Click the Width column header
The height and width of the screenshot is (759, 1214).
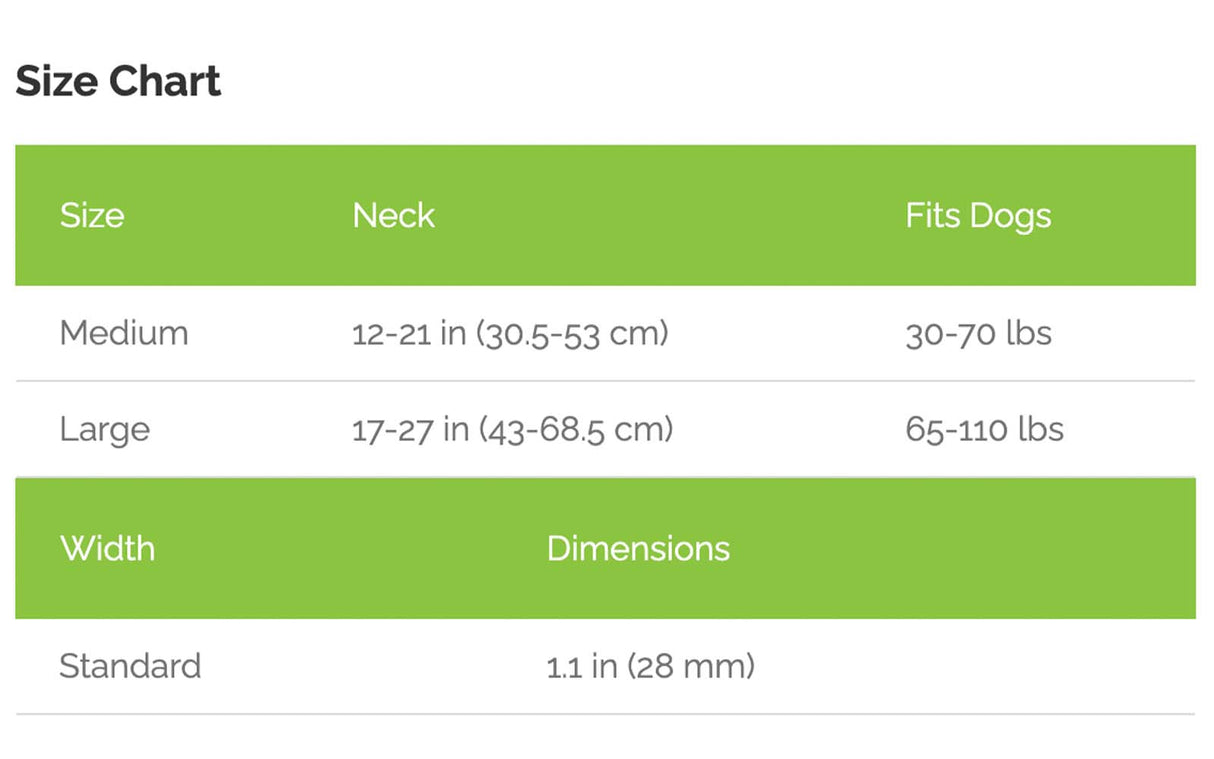click(x=107, y=548)
